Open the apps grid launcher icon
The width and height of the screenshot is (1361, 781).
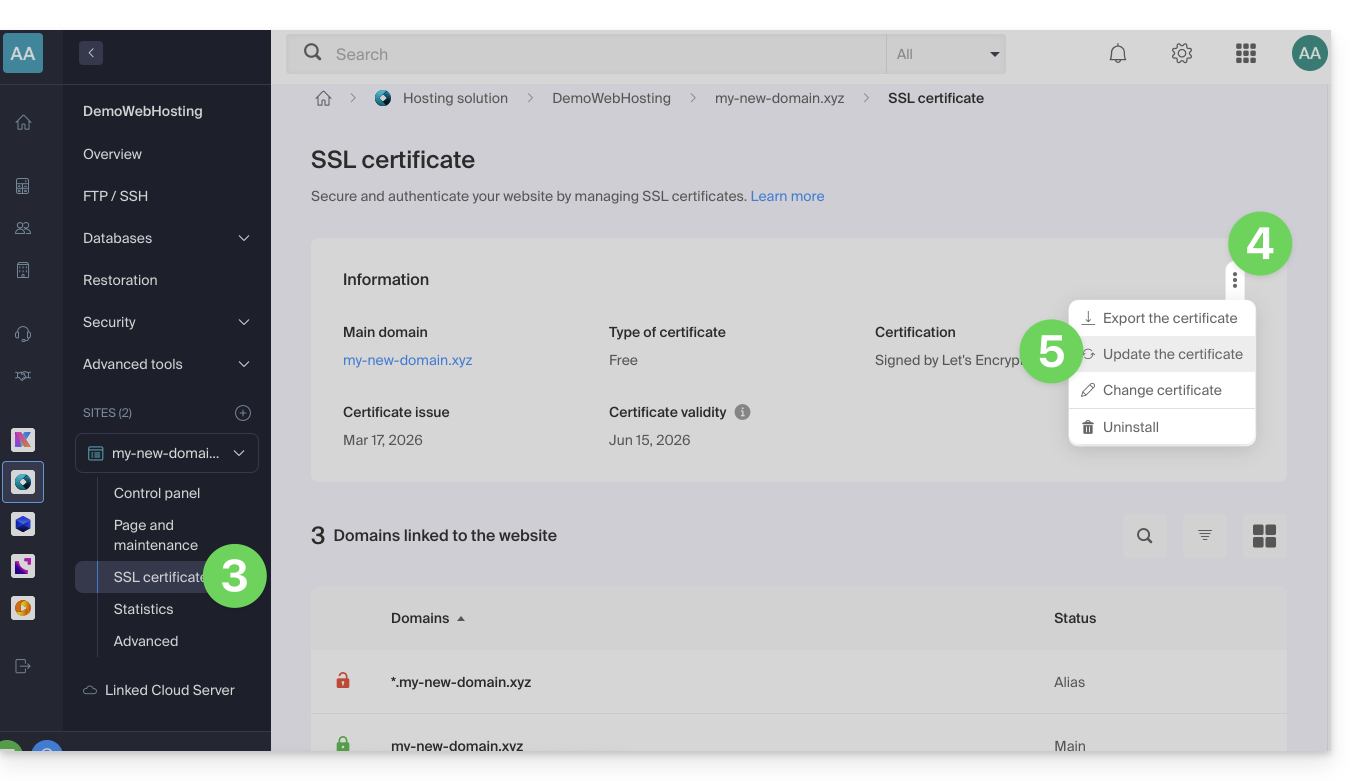tap(1246, 54)
